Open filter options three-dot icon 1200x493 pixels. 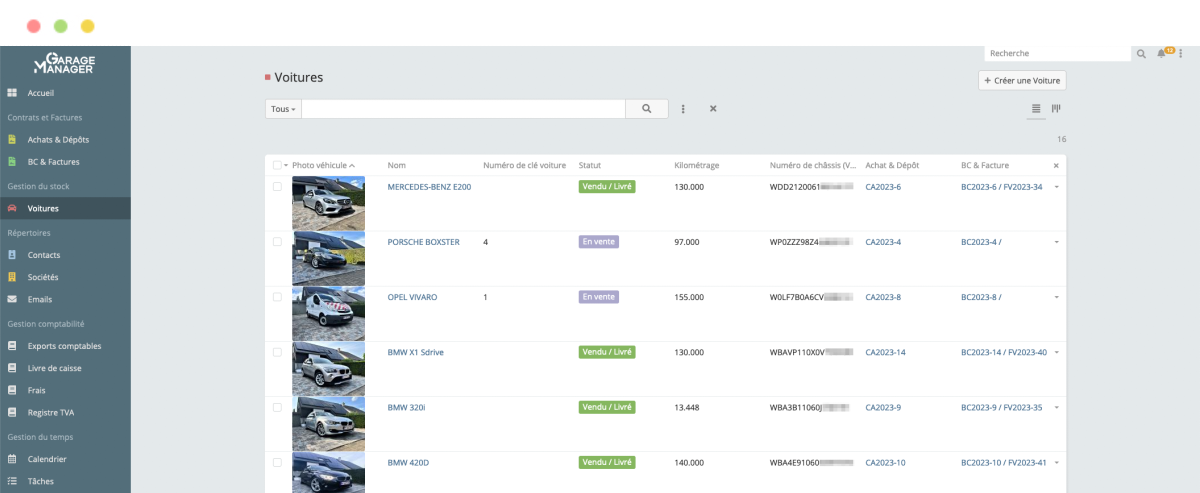(683, 109)
